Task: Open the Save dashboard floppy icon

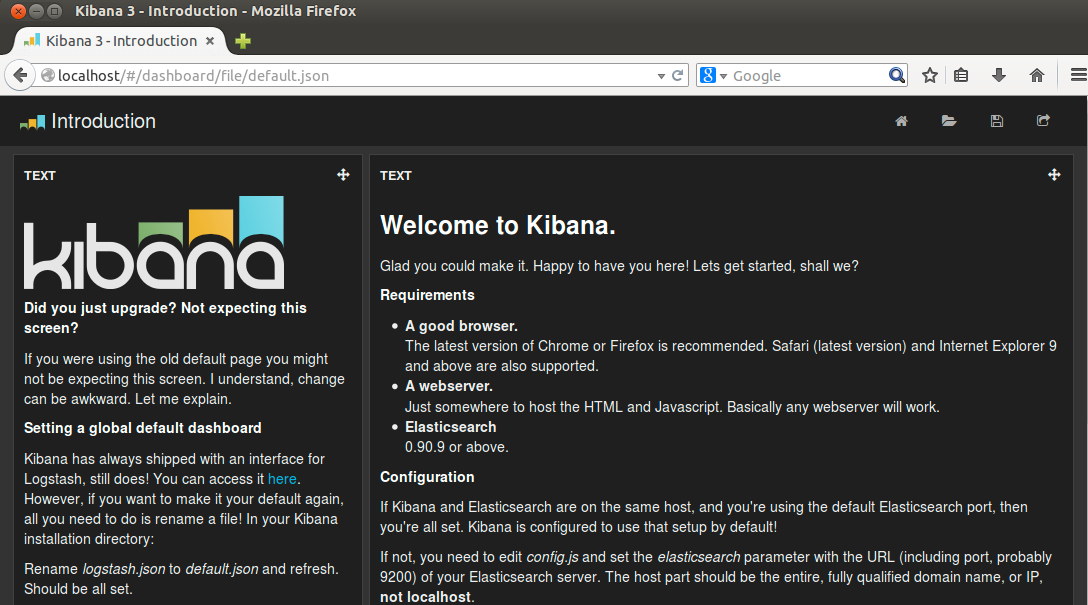Action: pos(996,121)
